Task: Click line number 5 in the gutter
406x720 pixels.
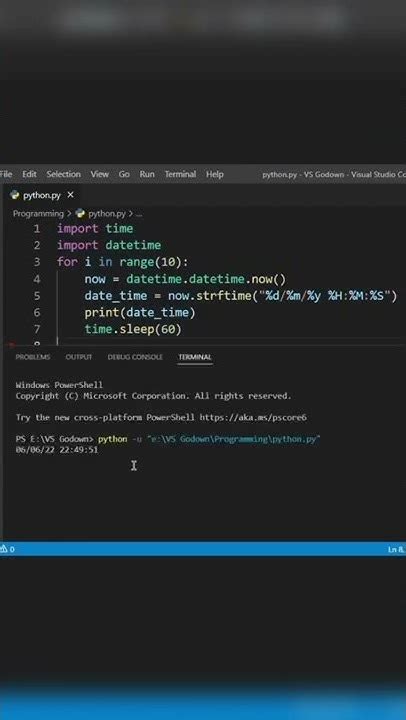Action: tap(36, 296)
